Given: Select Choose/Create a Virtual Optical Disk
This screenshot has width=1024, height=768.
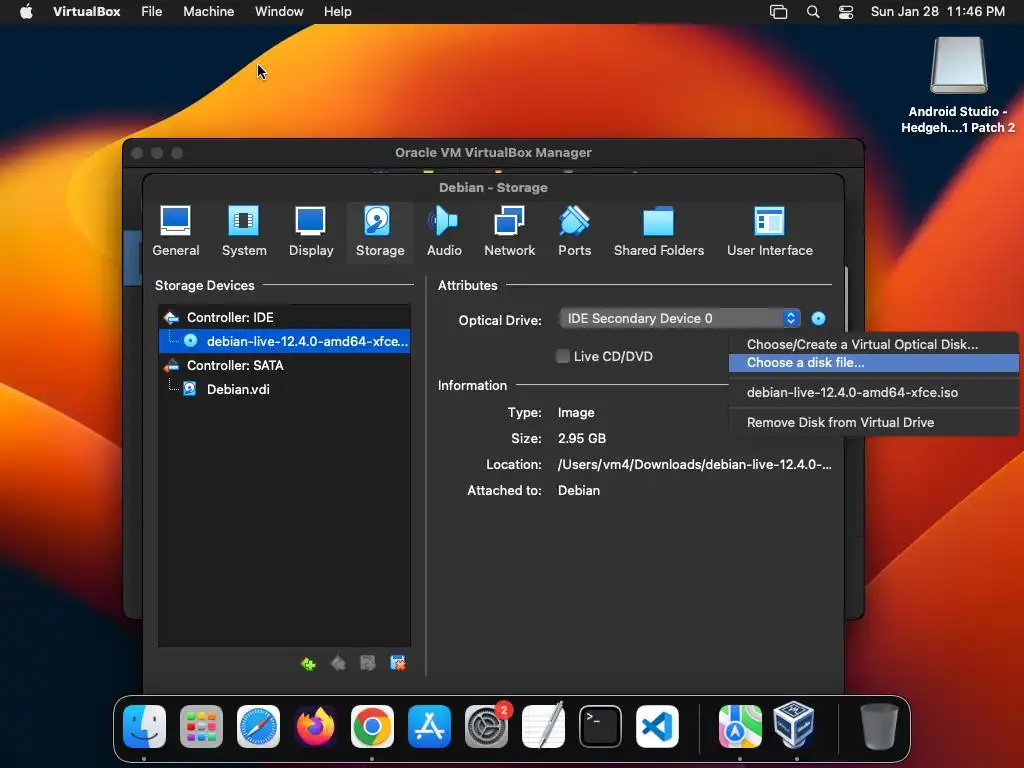Looking at the screenshot, I should [x=873, y=344].
